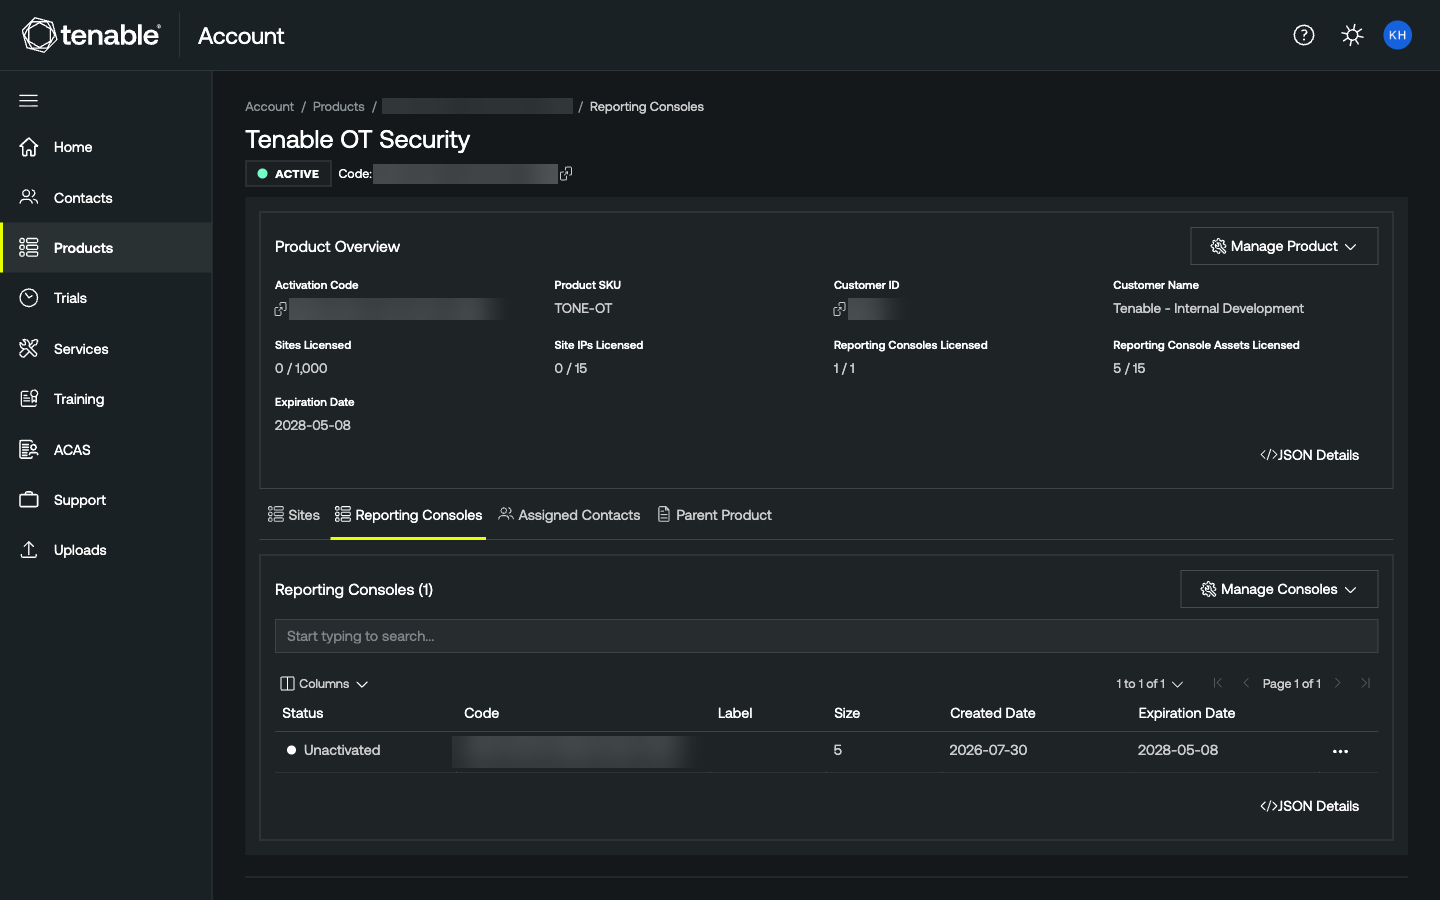The width and height of the screenshot is (1440, 900).
Task: Copy the product code next to ACTIVE badge
Action: coord(566,174)
